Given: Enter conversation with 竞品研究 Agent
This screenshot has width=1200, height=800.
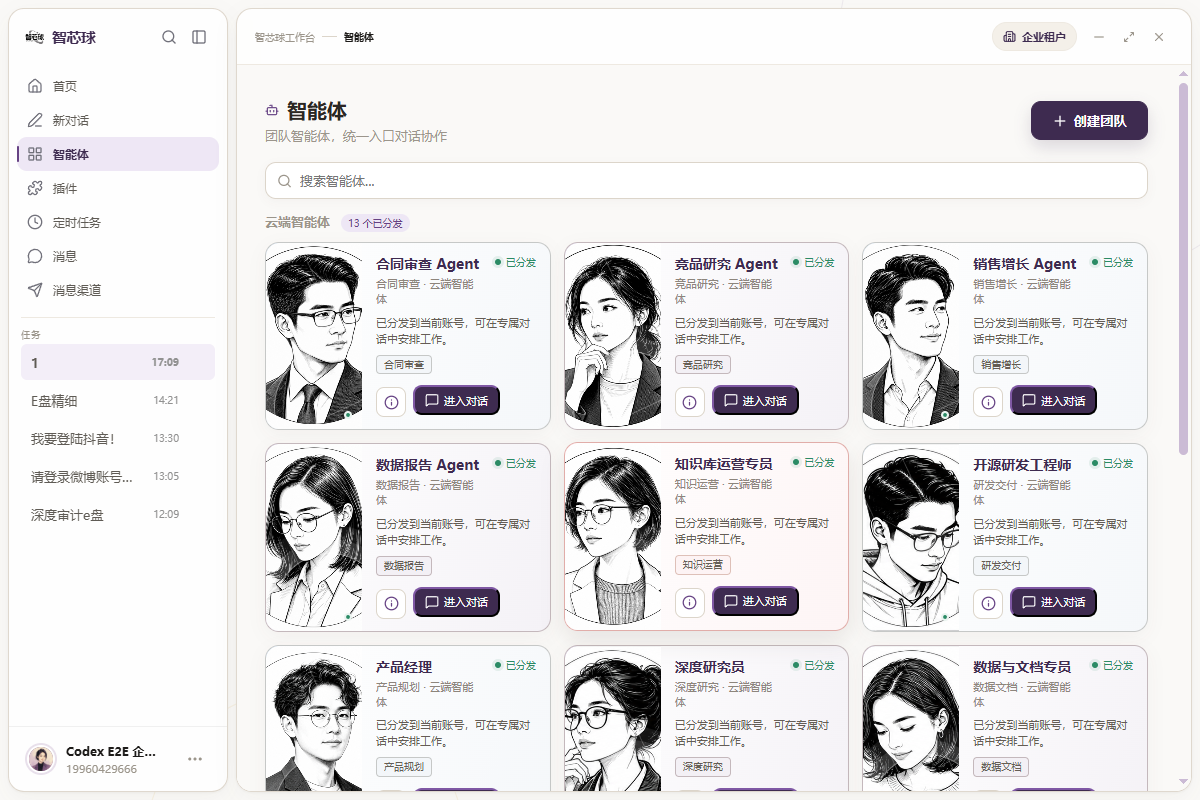Looking at the screenshot, I should (755, 400).
